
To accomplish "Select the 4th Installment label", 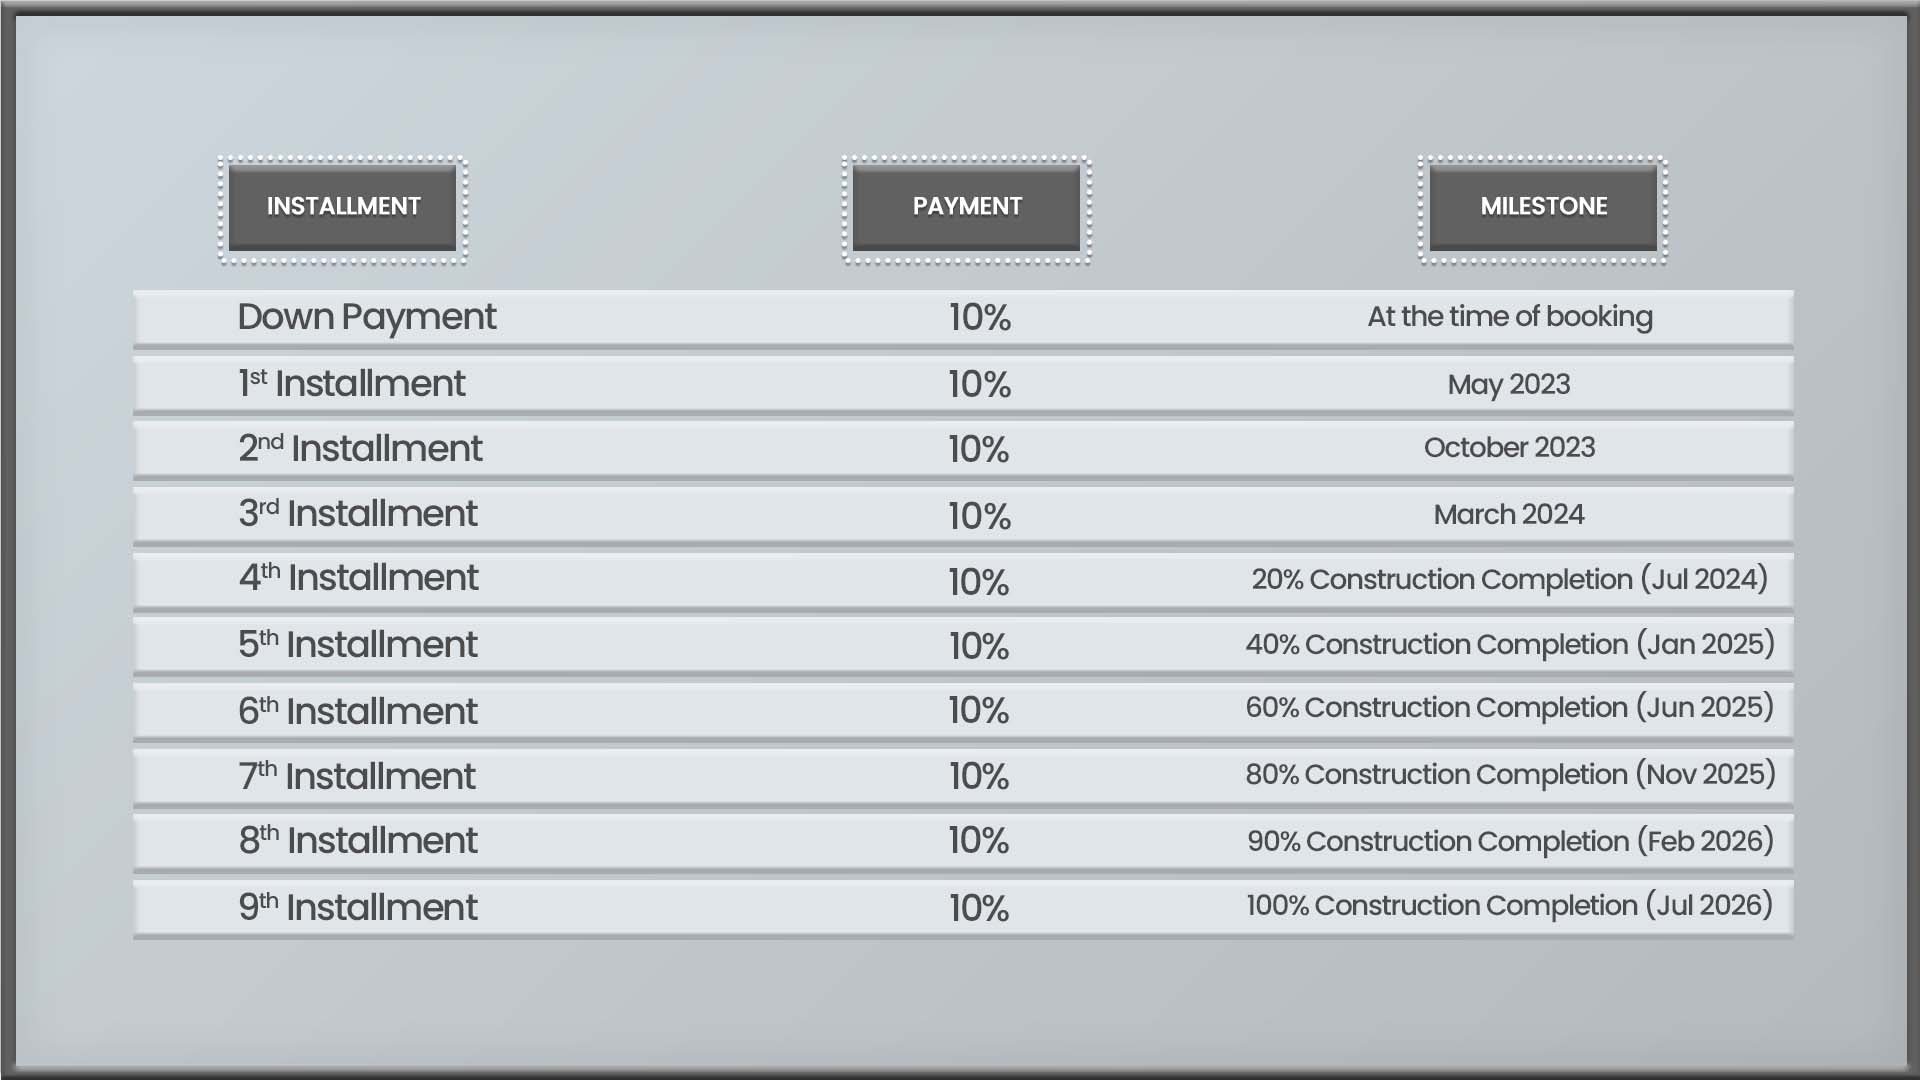I will [x=358, y=578].
